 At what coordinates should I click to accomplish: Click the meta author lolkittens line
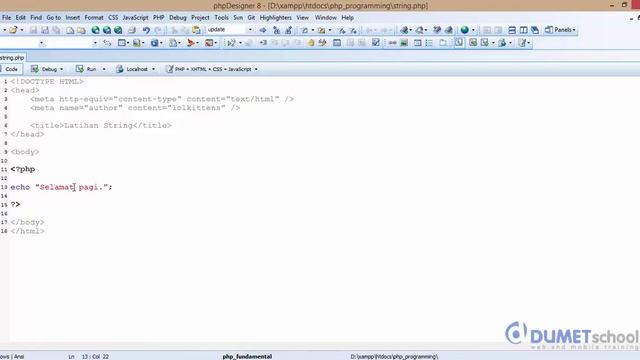(x=135, y=108)
